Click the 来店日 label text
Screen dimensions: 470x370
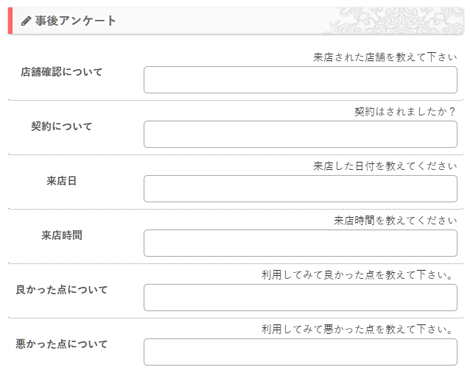pos(61,181)
